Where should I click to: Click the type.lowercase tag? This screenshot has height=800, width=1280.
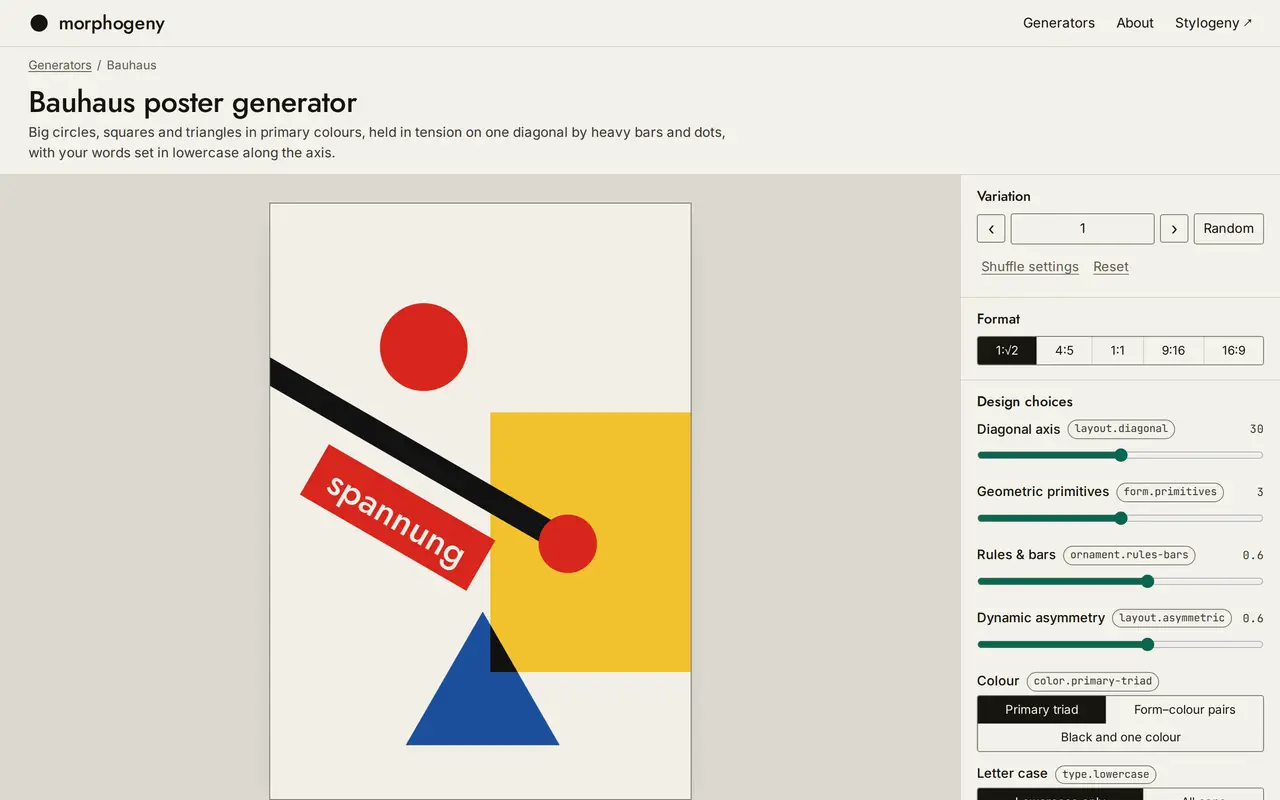click(1106, 774)
